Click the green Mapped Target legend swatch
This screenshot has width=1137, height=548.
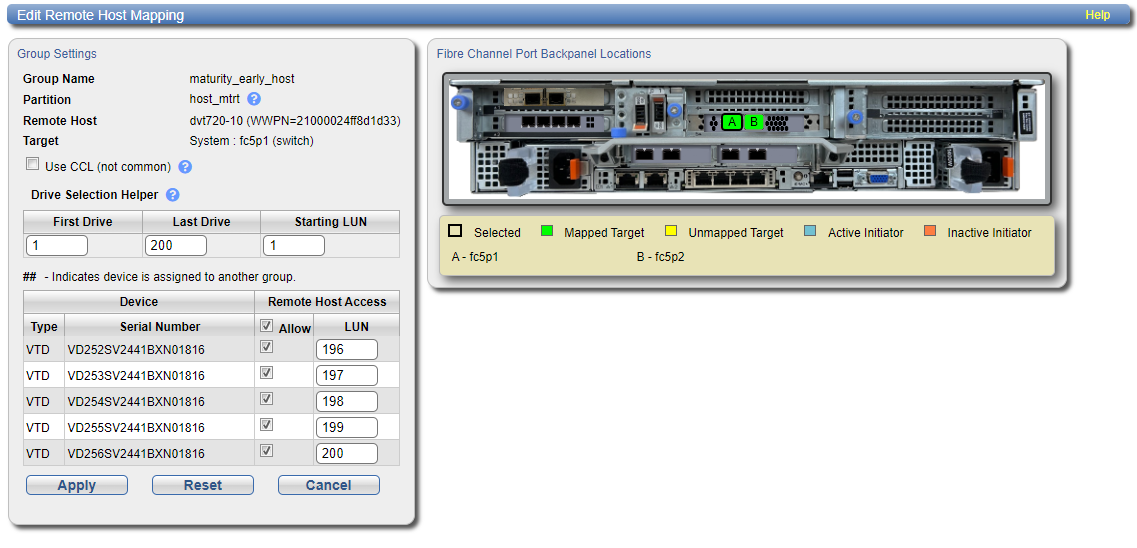coord(546,232)
